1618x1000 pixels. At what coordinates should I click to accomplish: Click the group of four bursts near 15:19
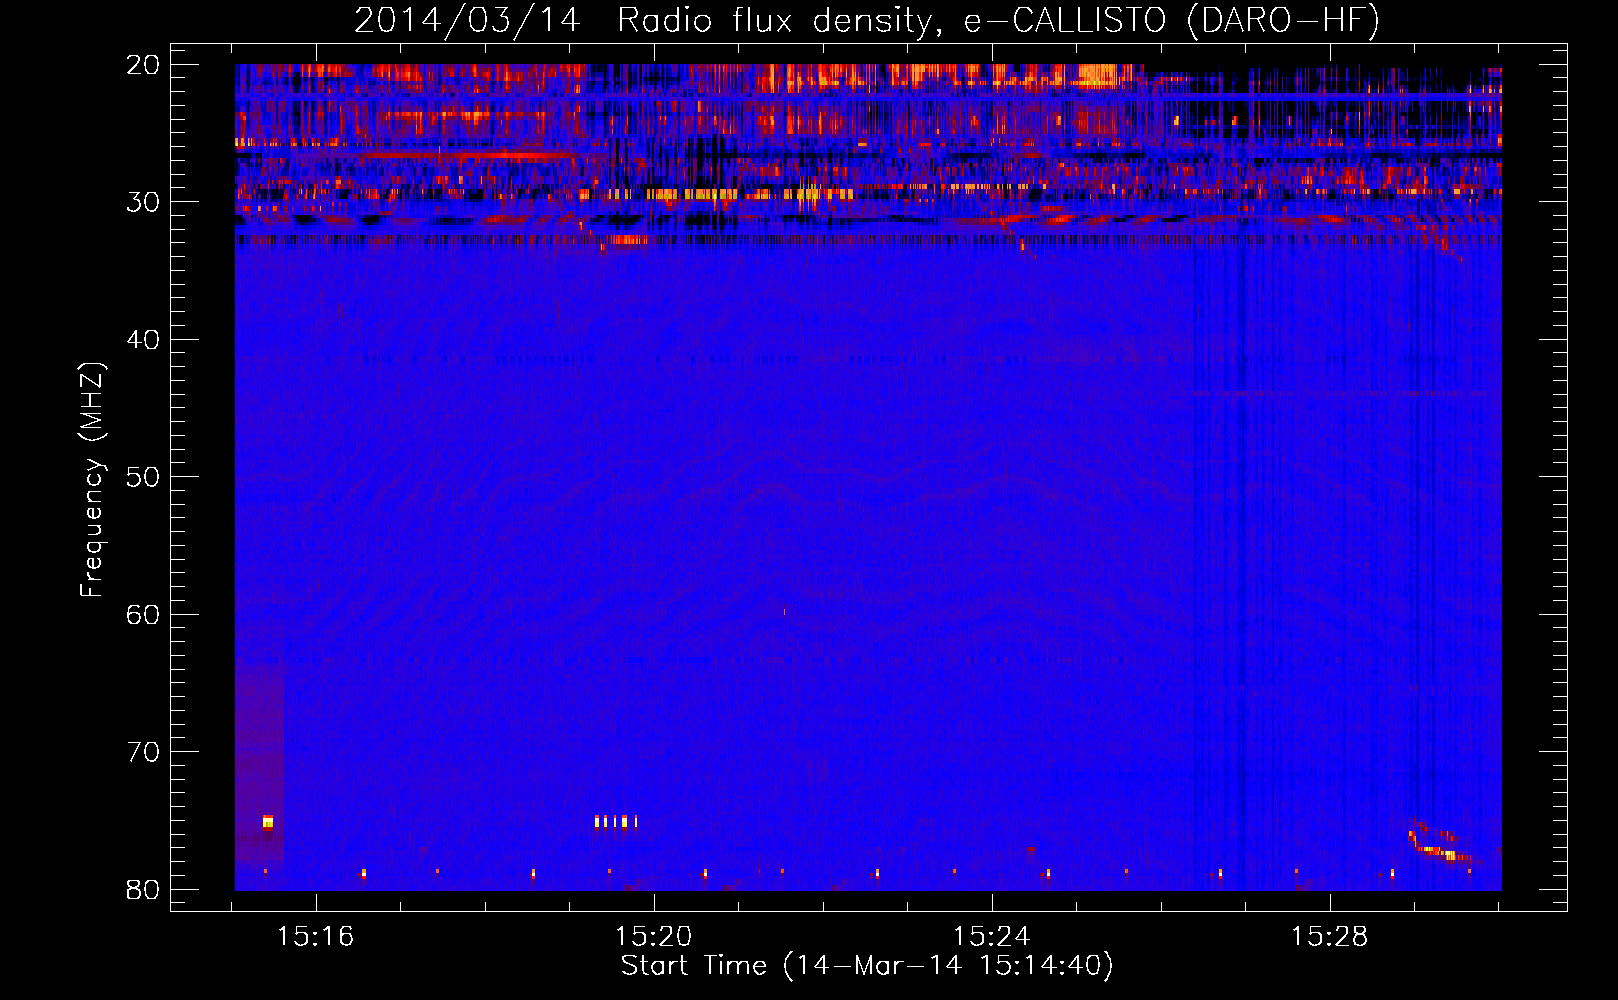616,822
